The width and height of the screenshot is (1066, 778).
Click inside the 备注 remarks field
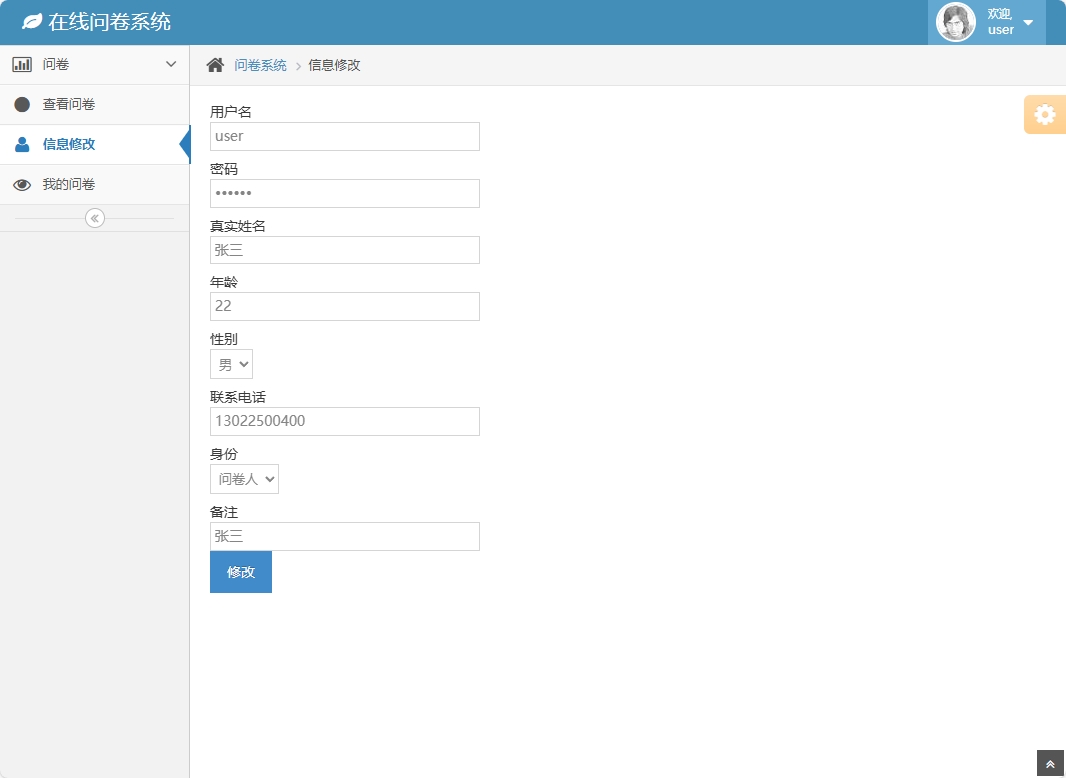344,536
